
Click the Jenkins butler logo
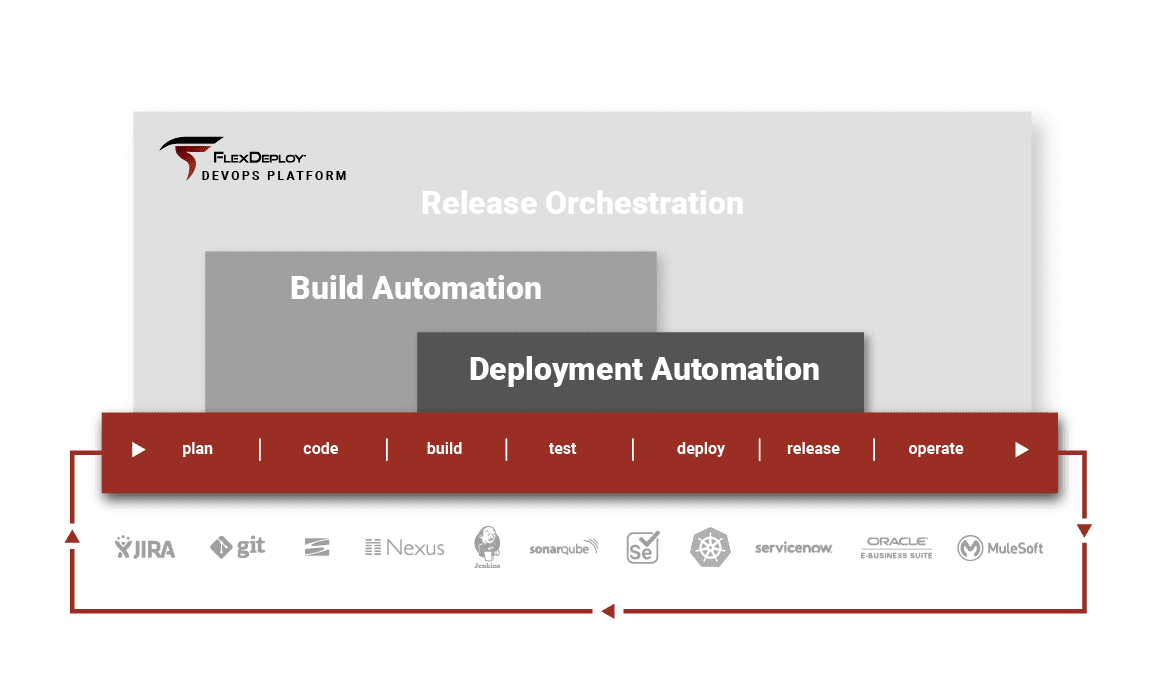pos(487,547)
